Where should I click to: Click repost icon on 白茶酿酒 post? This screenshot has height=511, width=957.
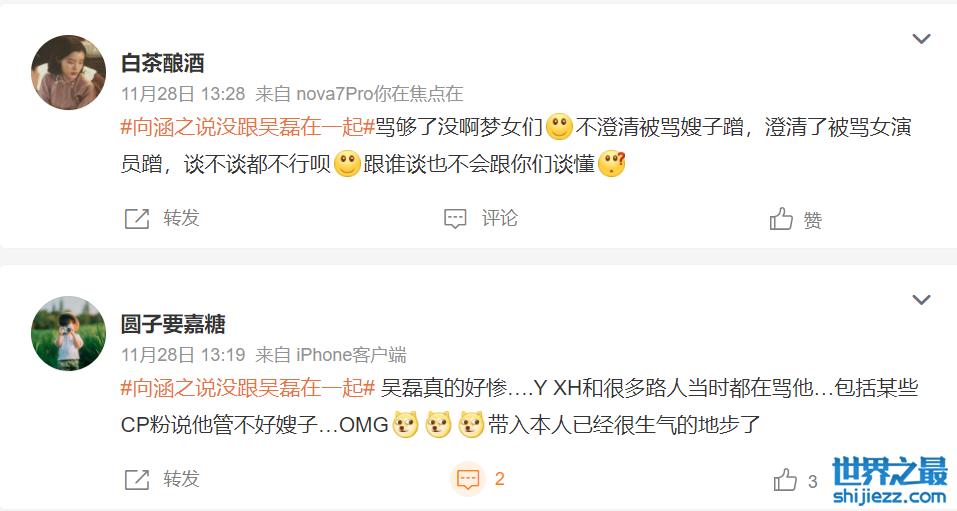coord(137,219)
